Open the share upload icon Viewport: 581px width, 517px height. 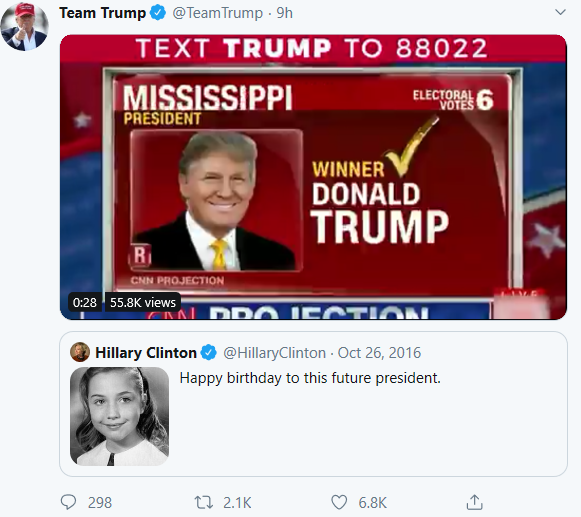pyautogui.click(x=474, y=502)
